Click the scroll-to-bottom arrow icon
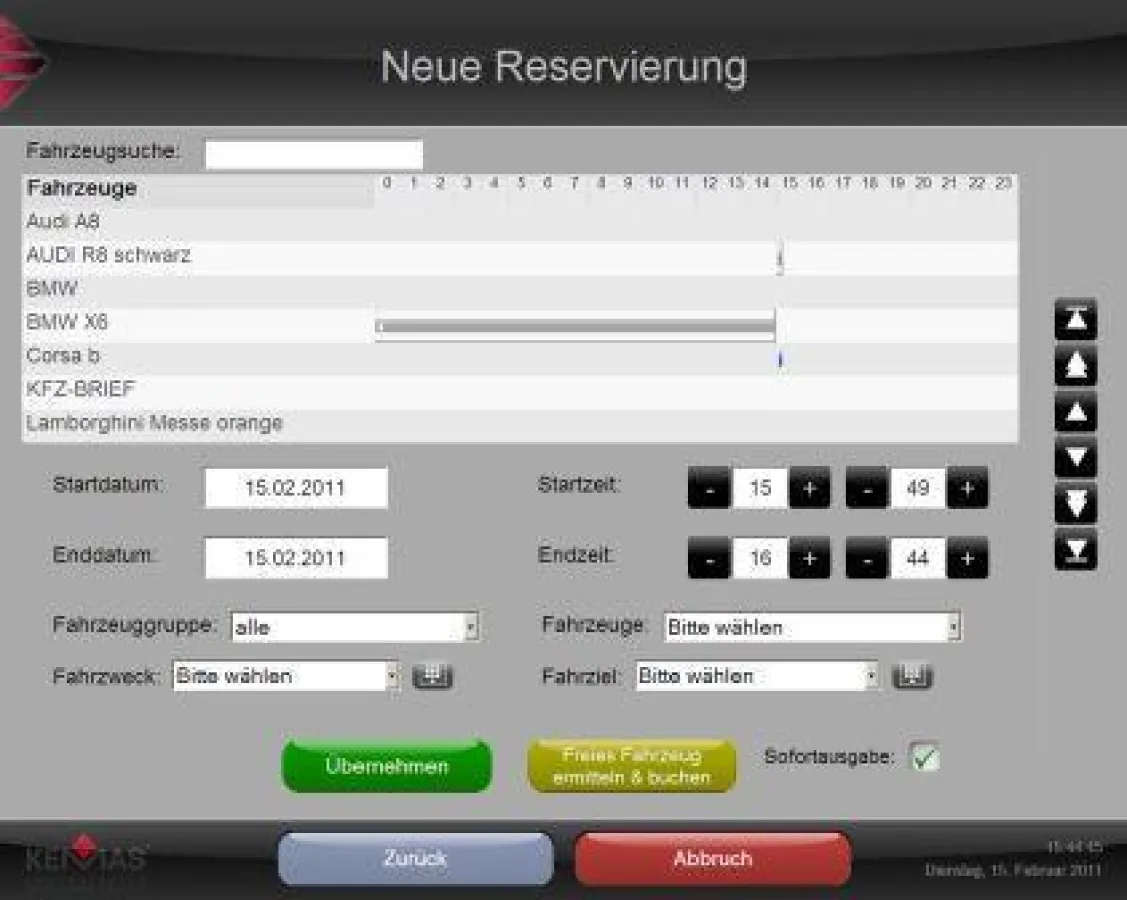The height and width of the screenshot is (900, 1127). pyautogui.click(x=1075, y=551)
